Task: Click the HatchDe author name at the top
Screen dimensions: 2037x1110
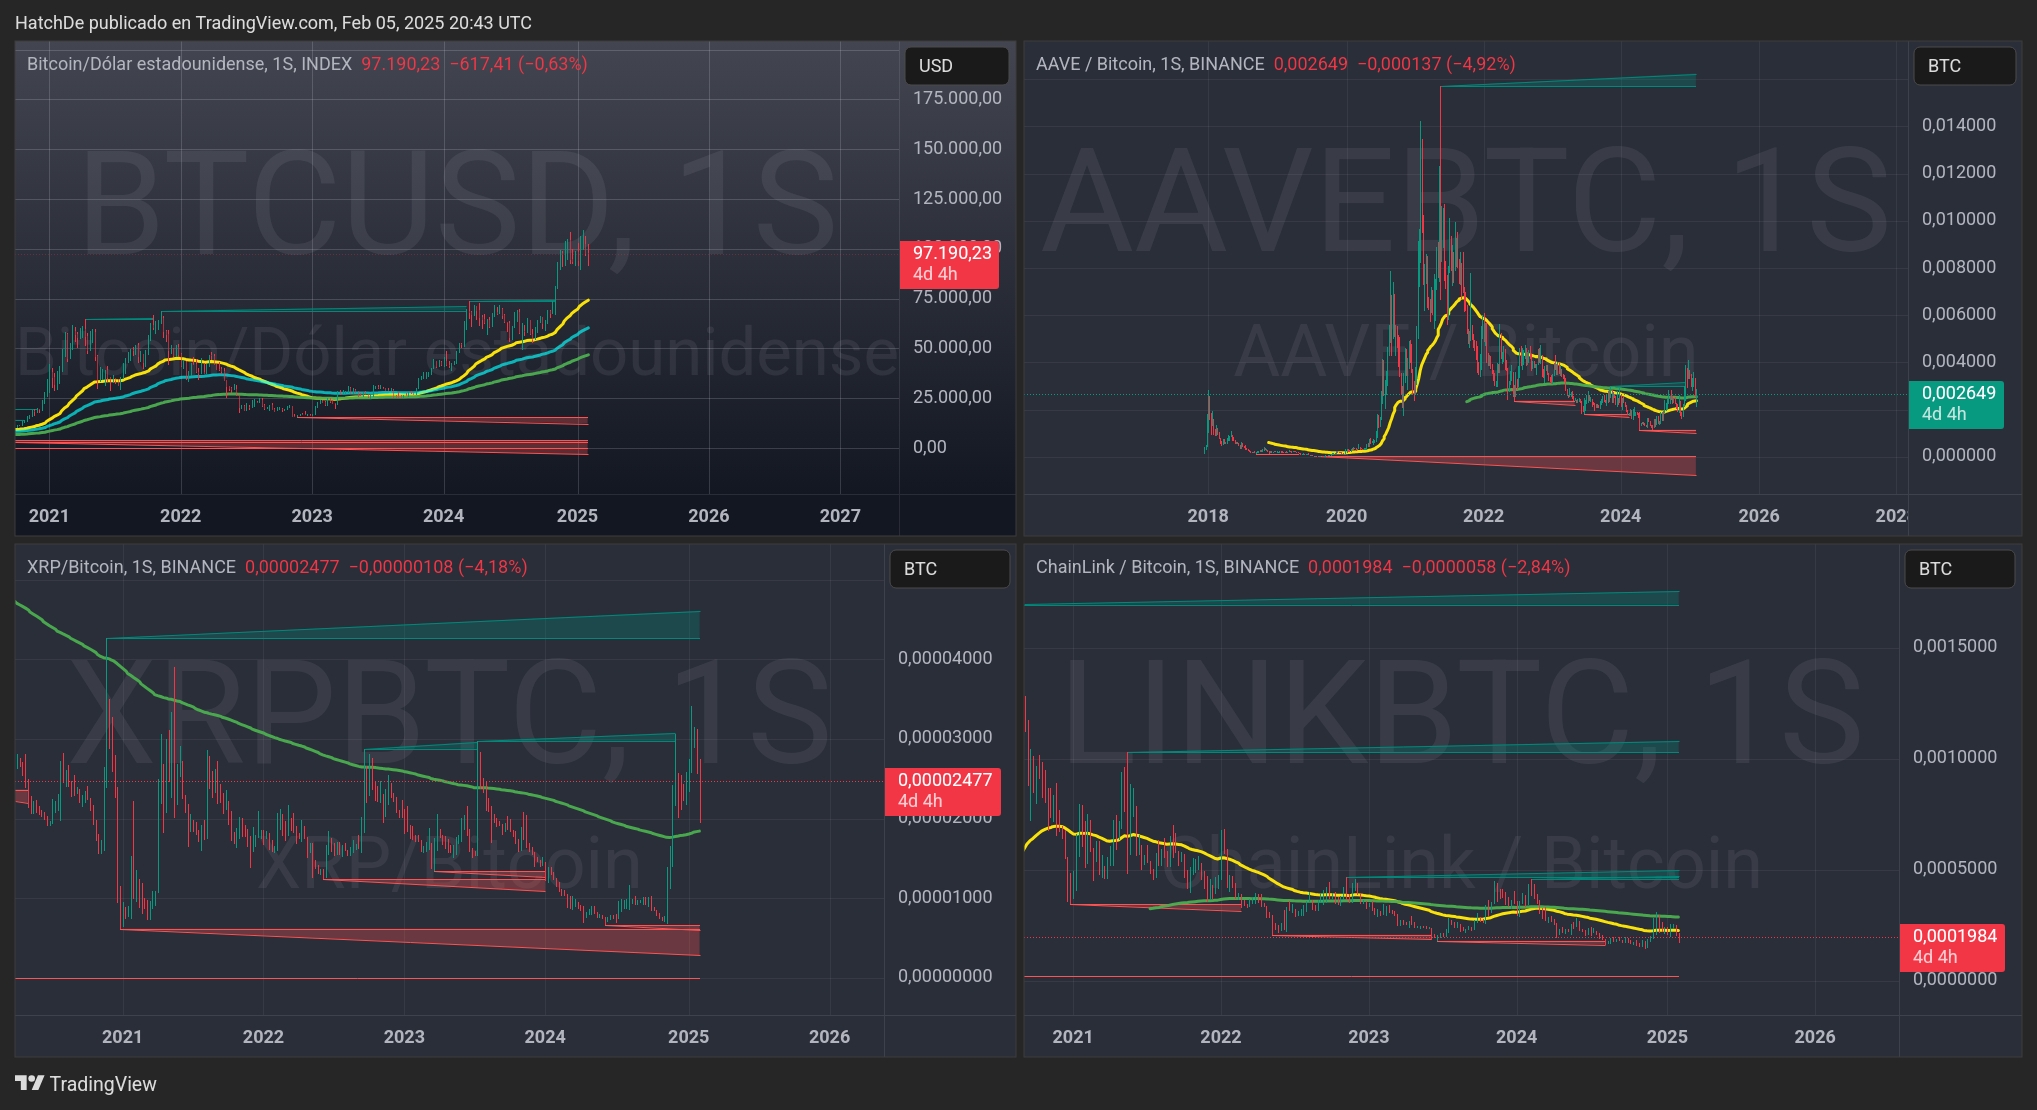Action: [52, 22]
